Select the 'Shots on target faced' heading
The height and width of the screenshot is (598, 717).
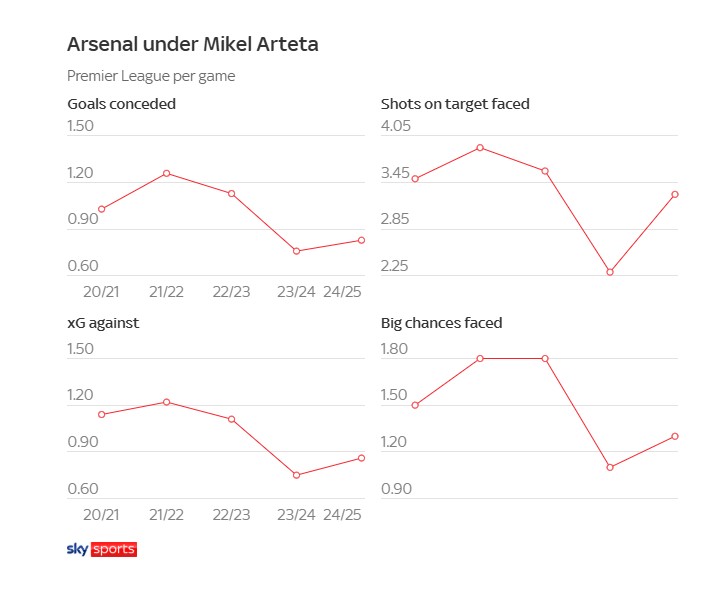[x=455, y=103]
